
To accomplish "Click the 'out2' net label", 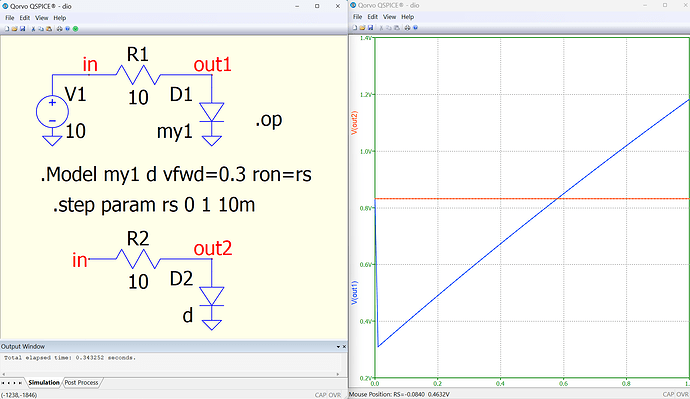I will pyautogui.click(x=213, y=249).
